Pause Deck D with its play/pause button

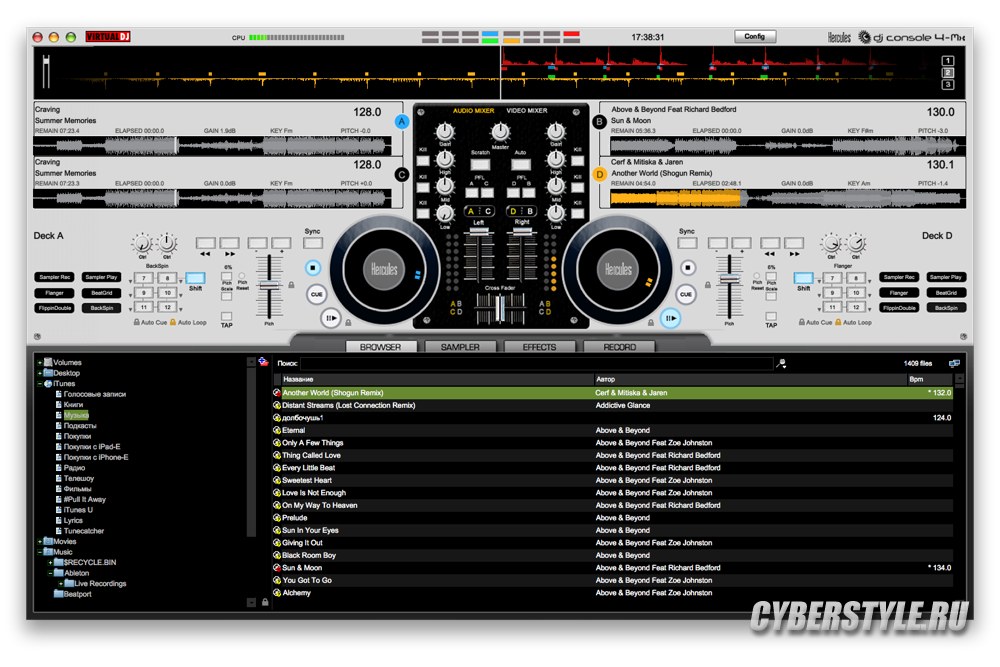pos(670,318)
